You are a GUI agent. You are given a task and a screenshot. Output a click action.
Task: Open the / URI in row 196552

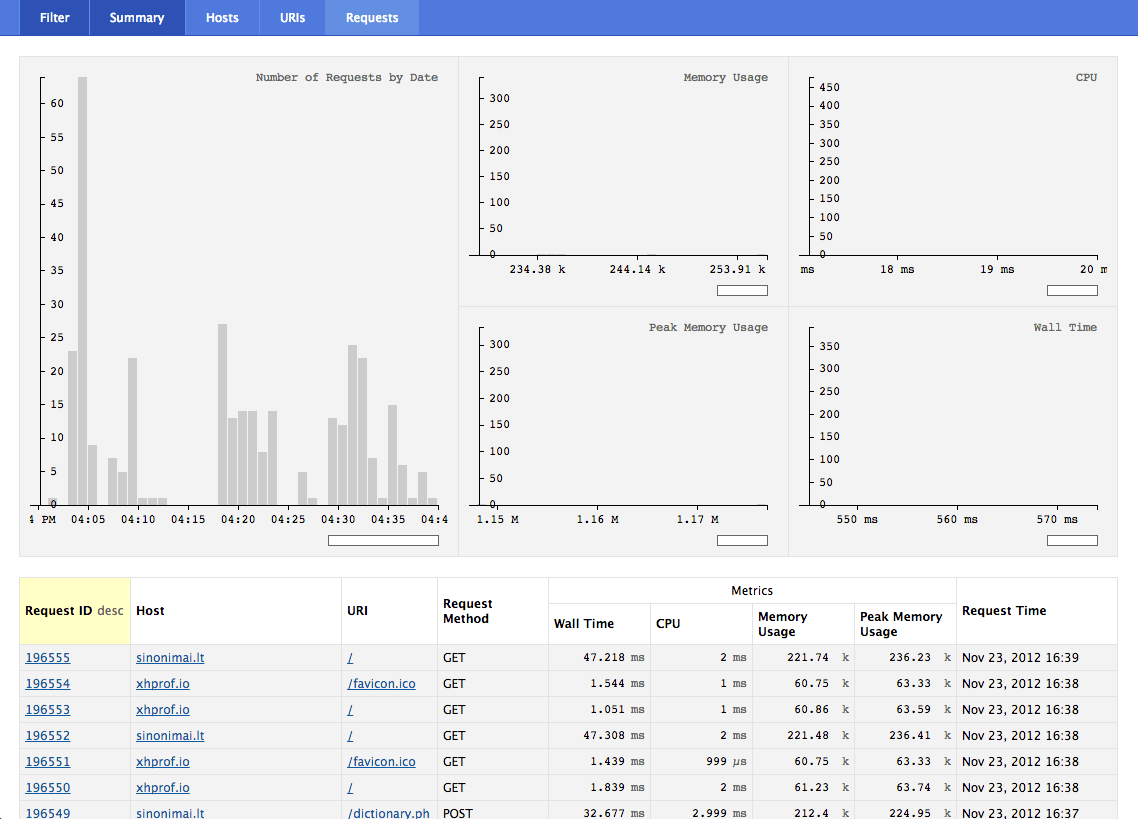[351, 736]
